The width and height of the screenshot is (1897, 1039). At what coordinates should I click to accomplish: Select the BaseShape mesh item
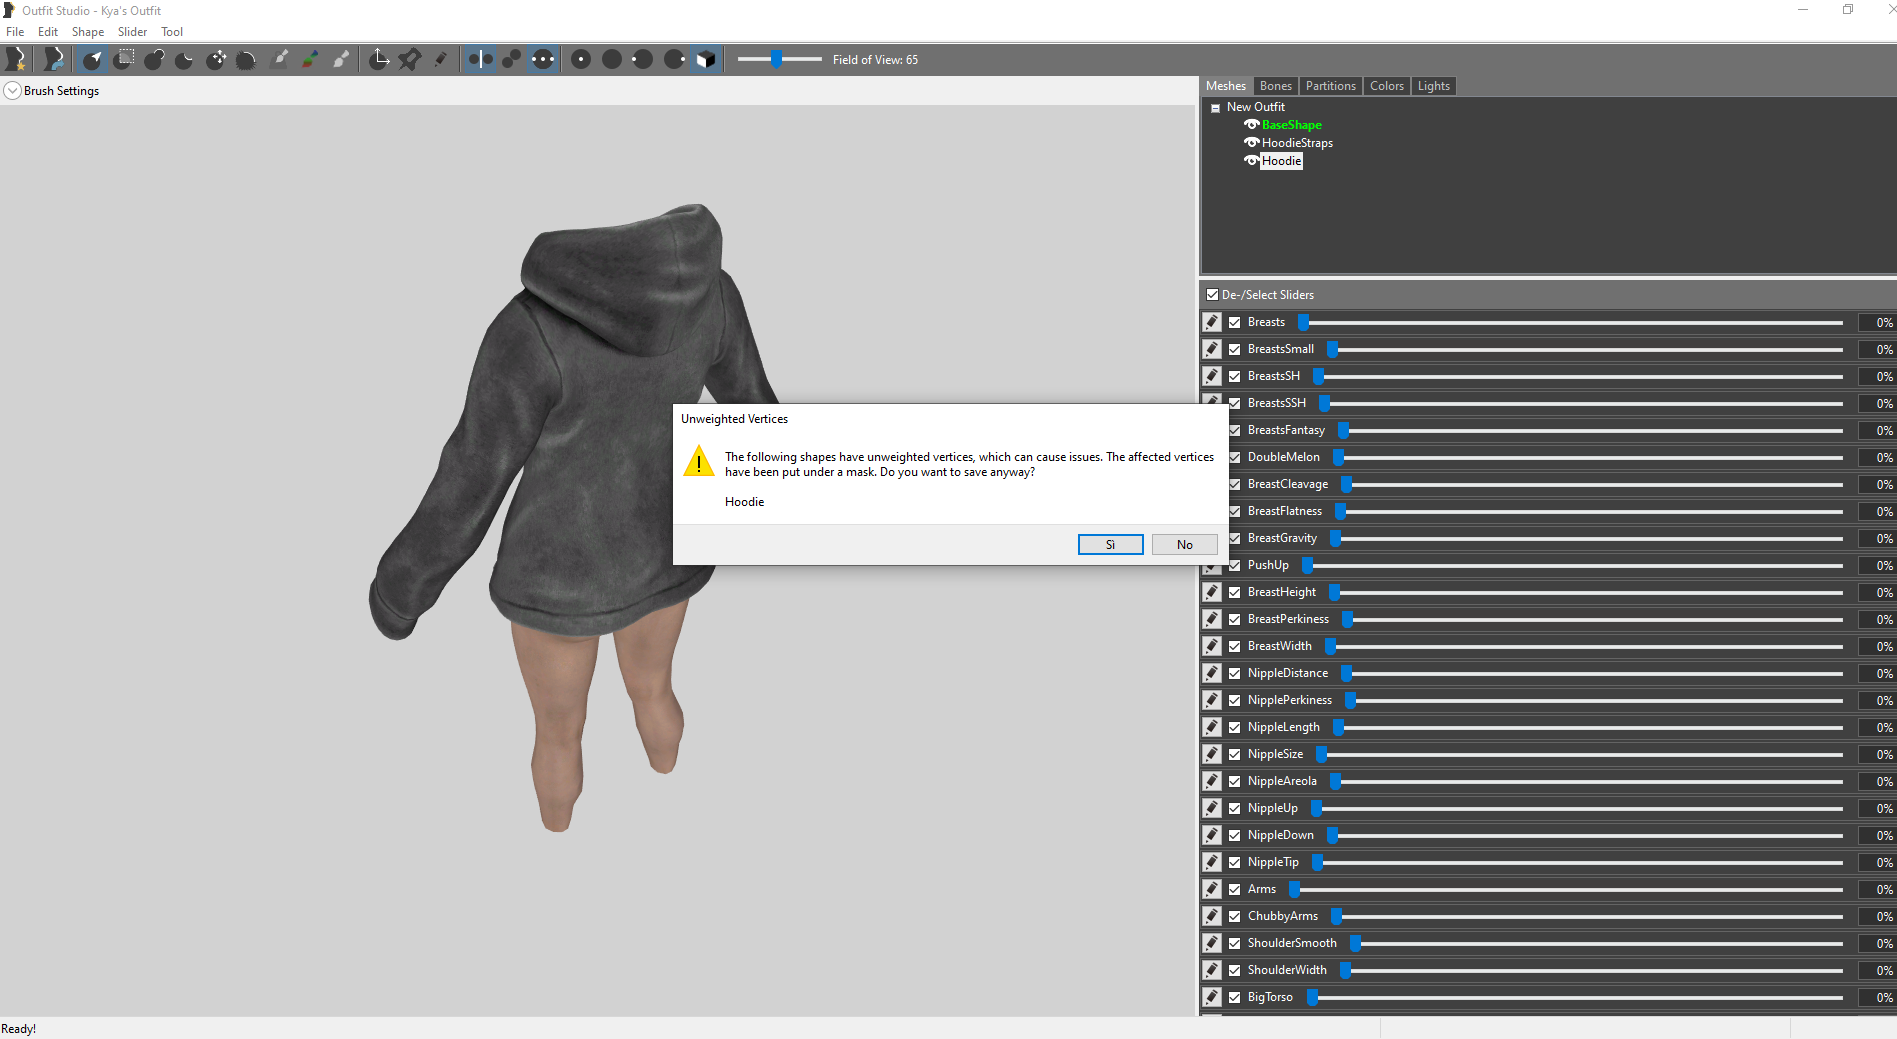click(x=1291, y=125)
